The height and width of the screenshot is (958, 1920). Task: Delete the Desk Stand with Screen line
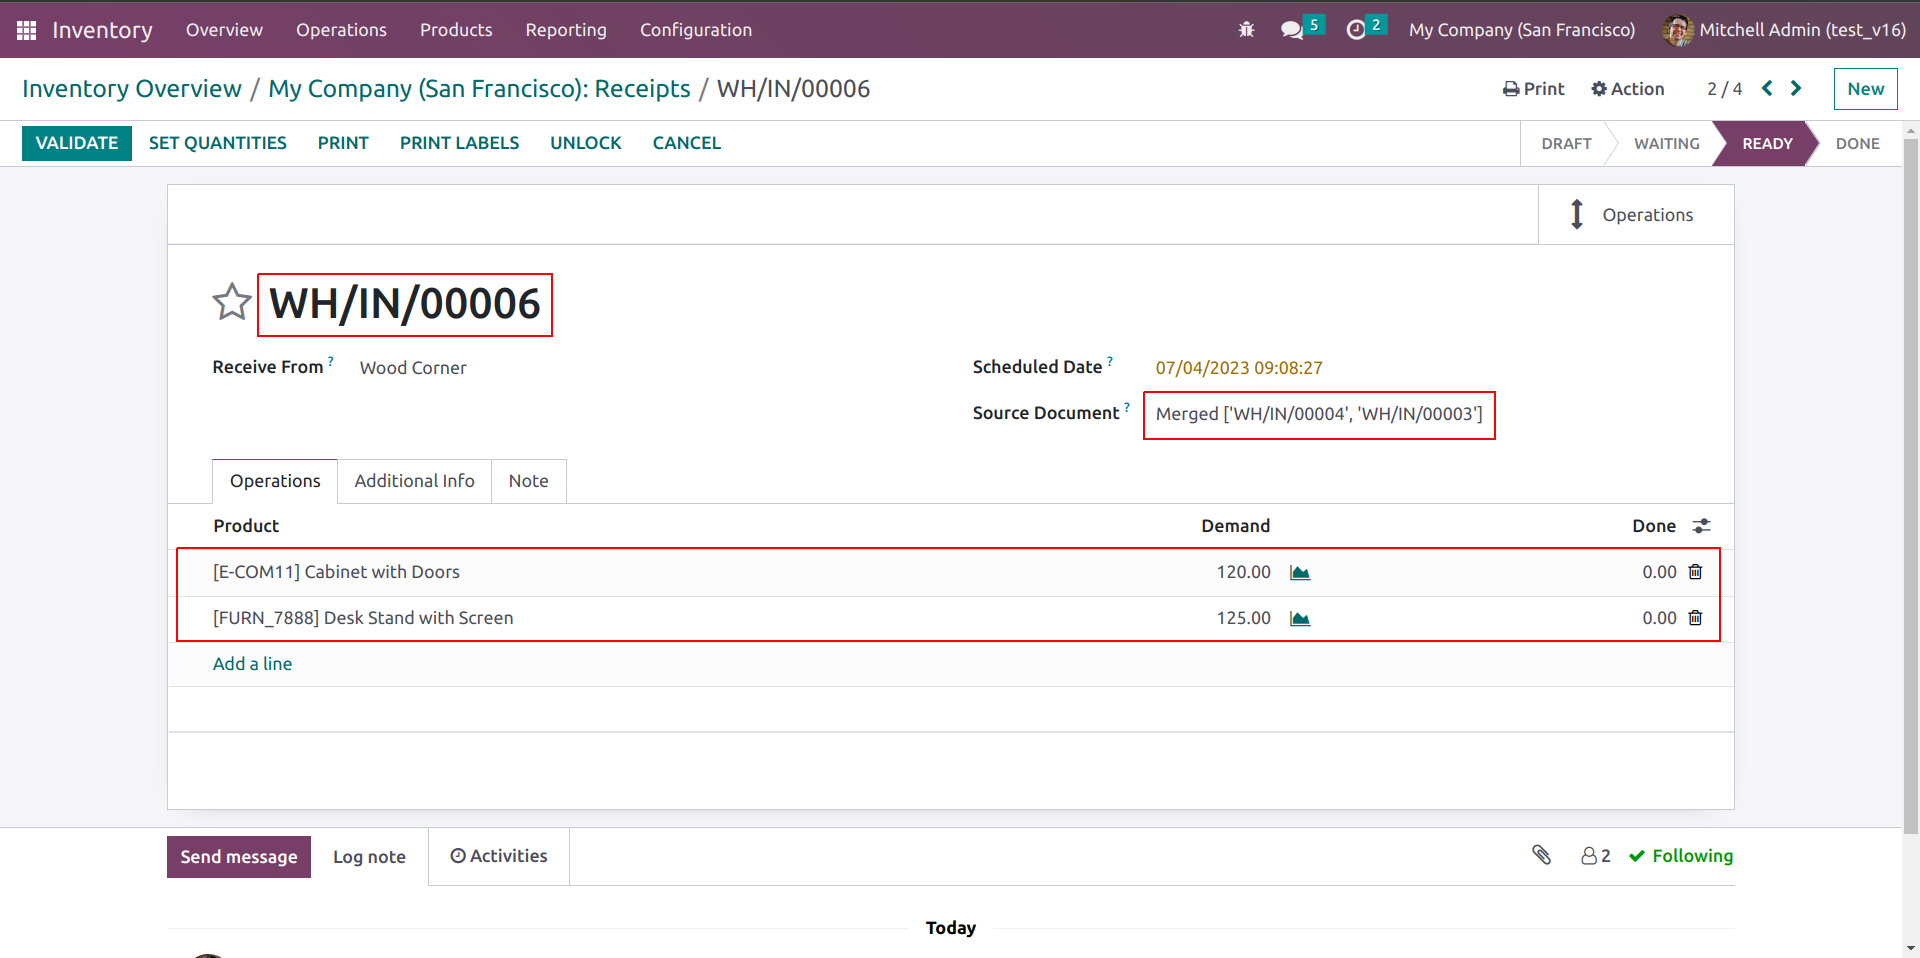(1695, 618)
